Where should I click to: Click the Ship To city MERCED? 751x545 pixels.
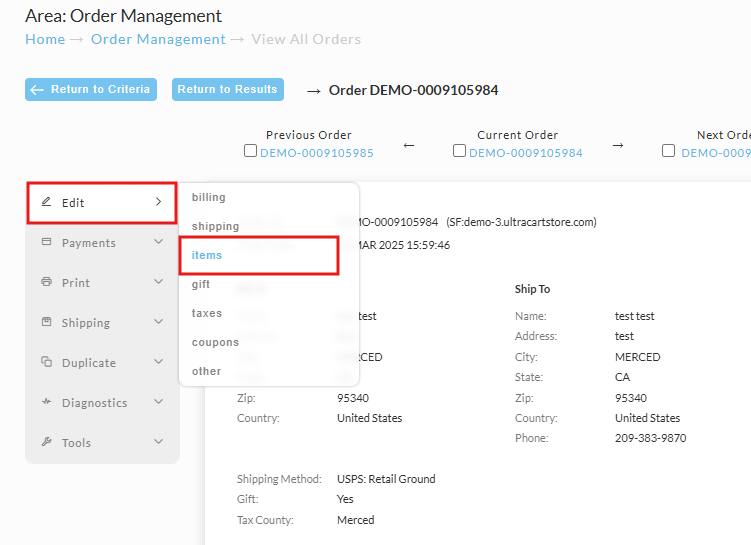(x=637, y=357)
